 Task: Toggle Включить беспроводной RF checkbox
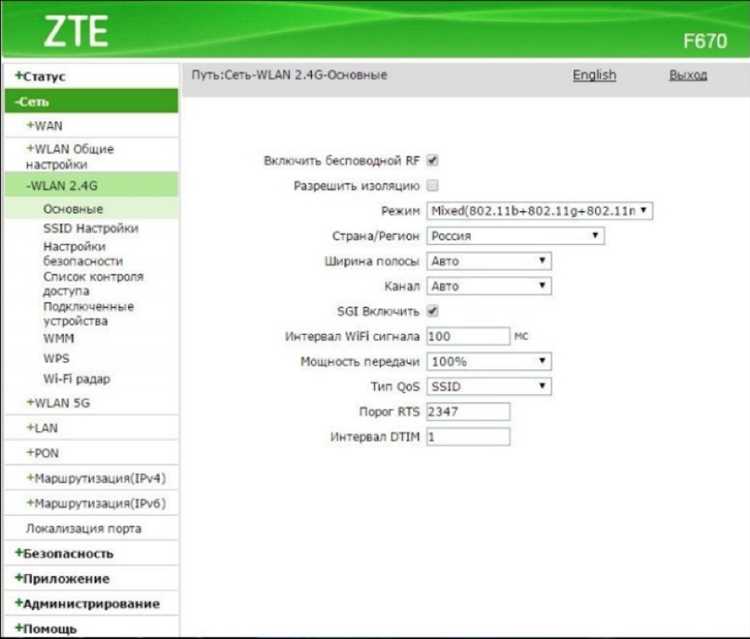click(432, 160)
